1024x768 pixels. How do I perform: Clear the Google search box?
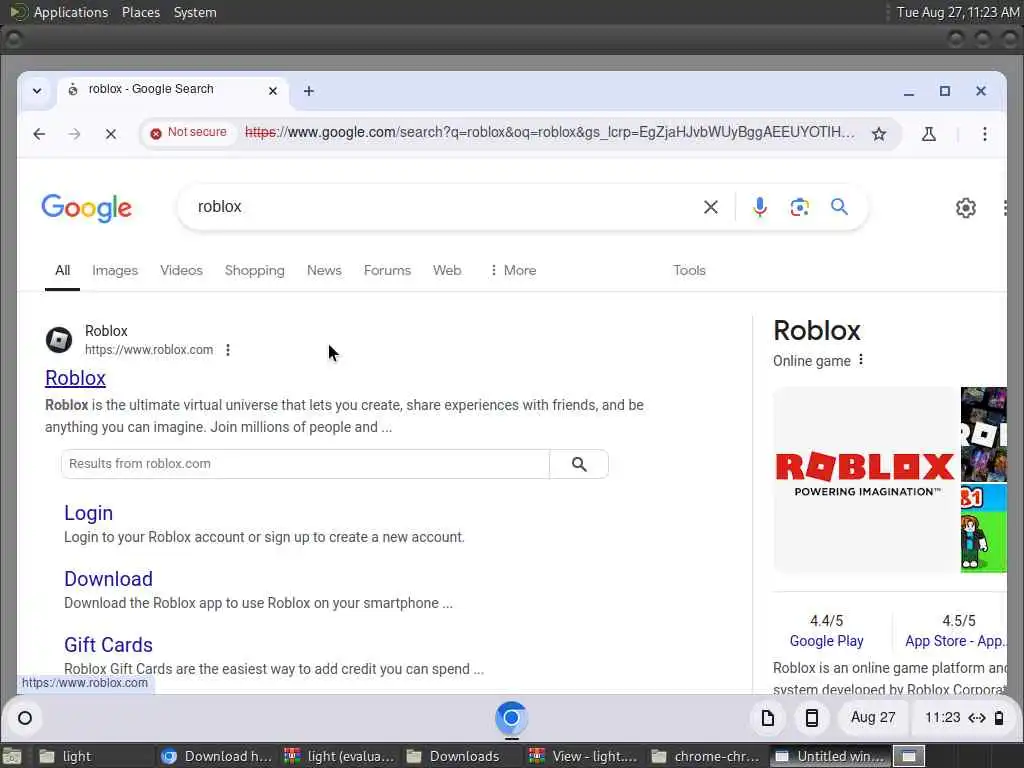coord(711,207)
